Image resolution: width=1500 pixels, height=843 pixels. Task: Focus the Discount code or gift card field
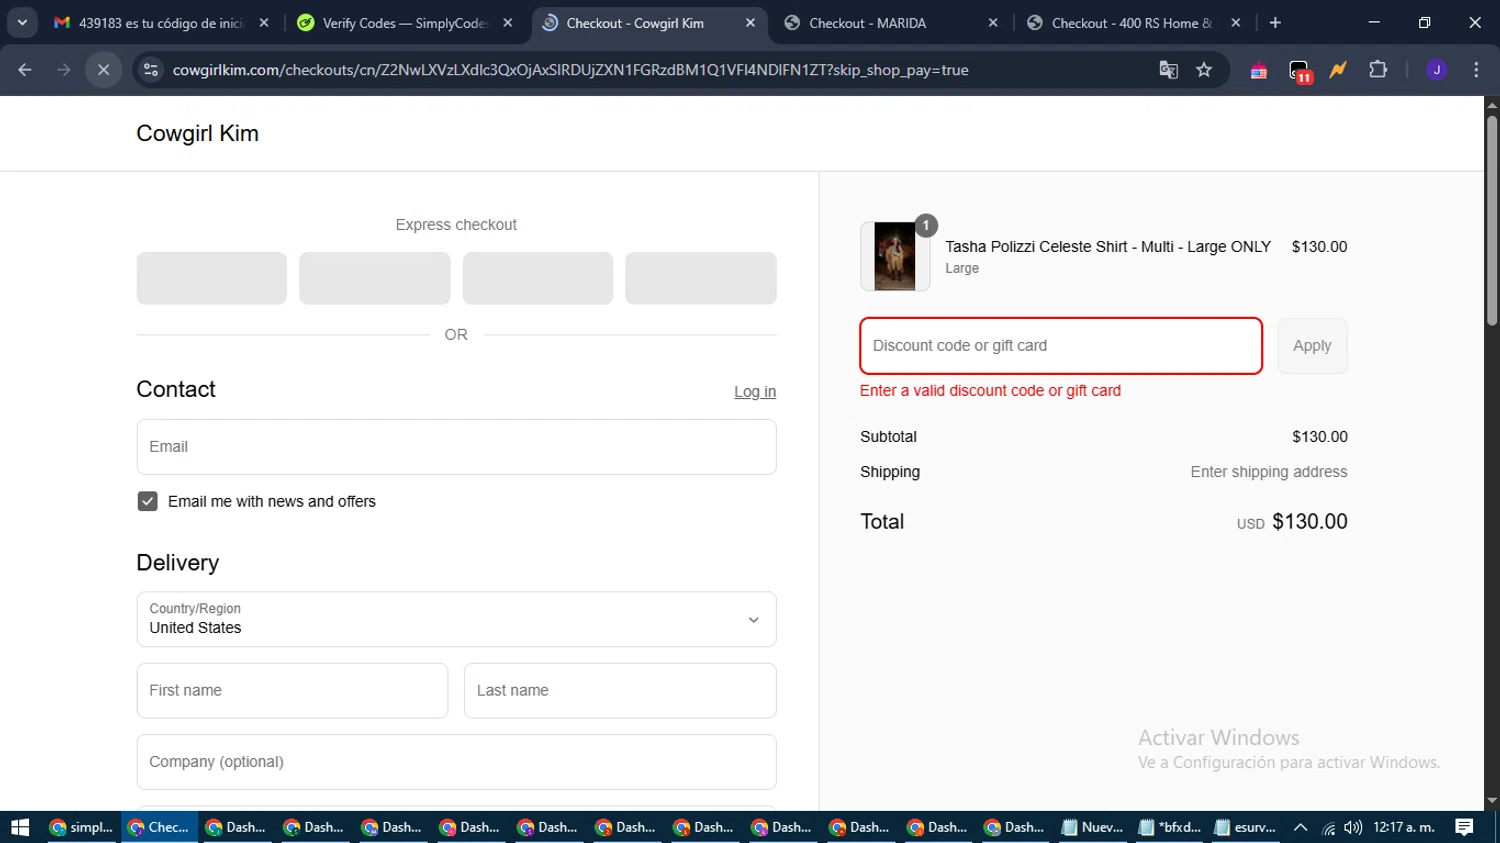[x=1061, y=346]
